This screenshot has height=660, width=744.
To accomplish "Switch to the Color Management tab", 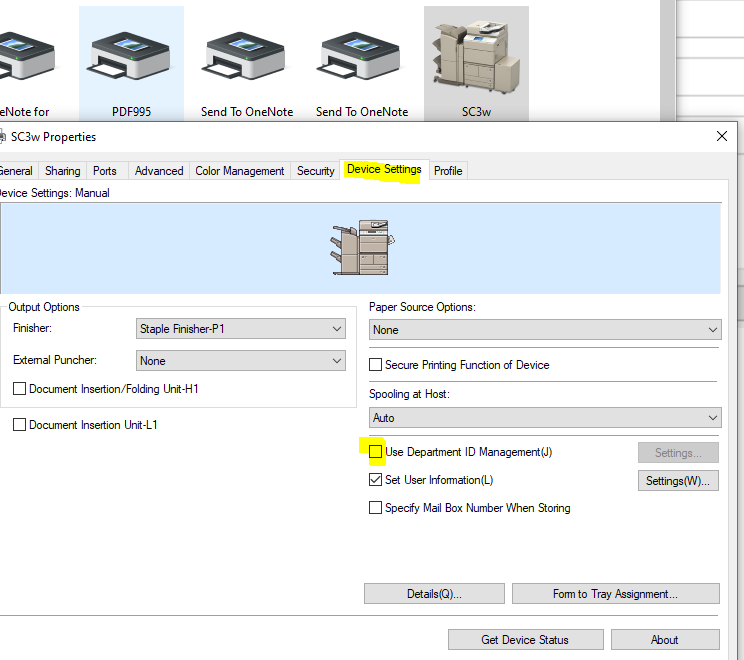I will [240, 171].
